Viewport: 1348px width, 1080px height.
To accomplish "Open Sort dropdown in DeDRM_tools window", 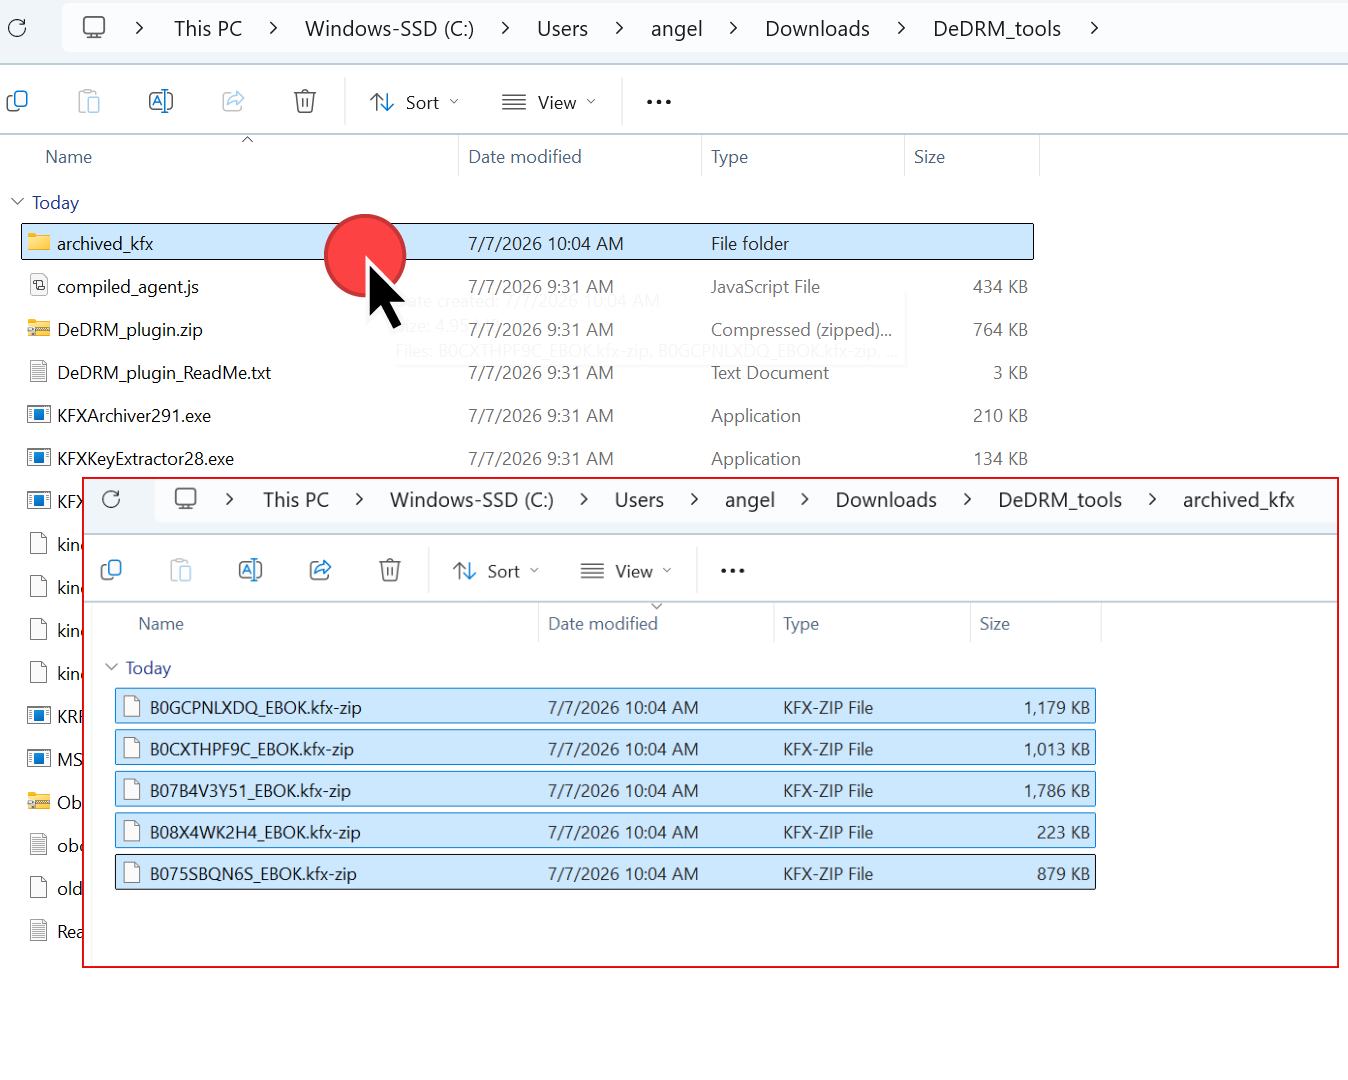I will (x=415, y=102).
